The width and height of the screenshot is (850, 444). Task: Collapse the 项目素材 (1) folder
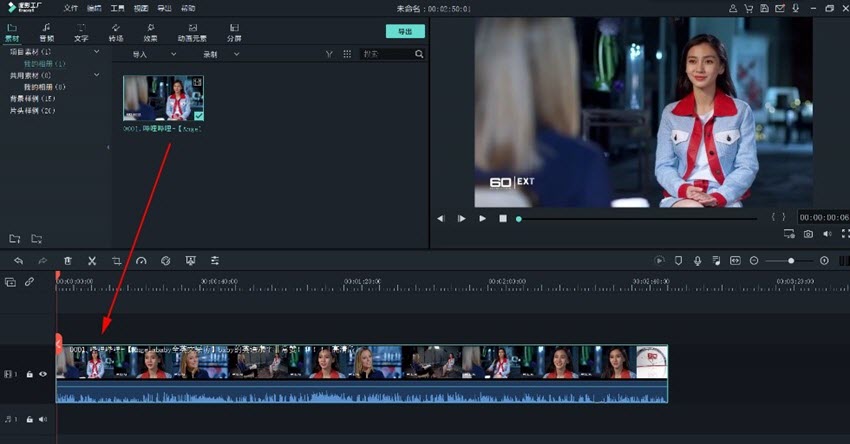point(96,52)
